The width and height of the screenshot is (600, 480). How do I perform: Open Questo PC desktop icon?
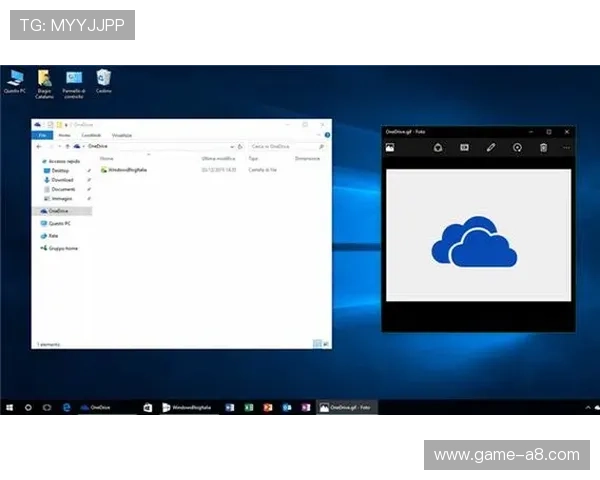15,79
